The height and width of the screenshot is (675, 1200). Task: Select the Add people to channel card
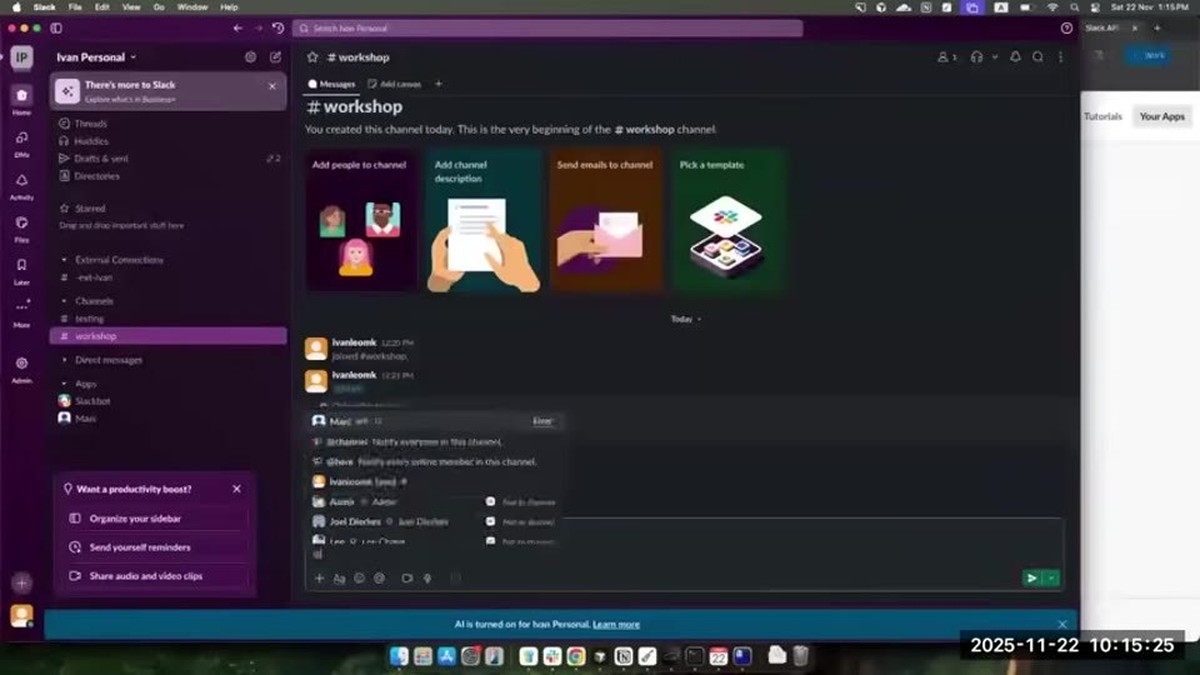[x=360, y=221]
